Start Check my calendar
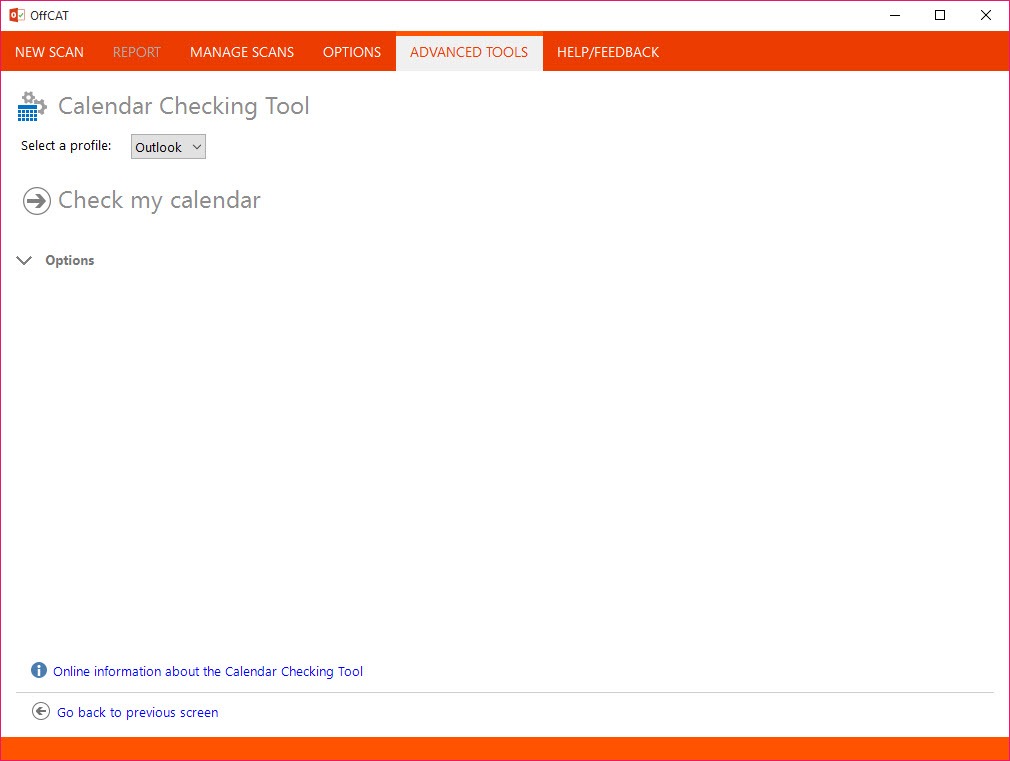The height and width of the screenshot is (761, 1010). (x=159, y=200)
